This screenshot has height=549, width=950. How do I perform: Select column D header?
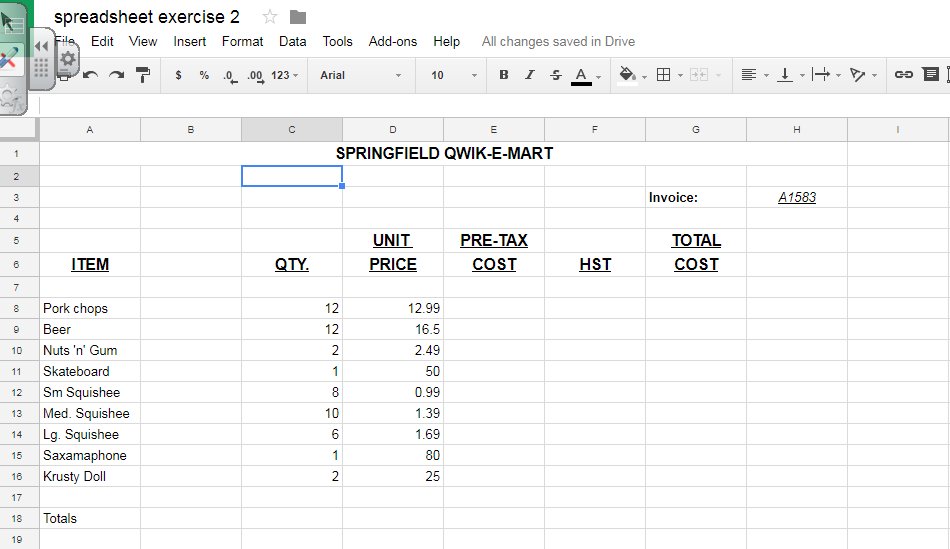click(393, 130)
